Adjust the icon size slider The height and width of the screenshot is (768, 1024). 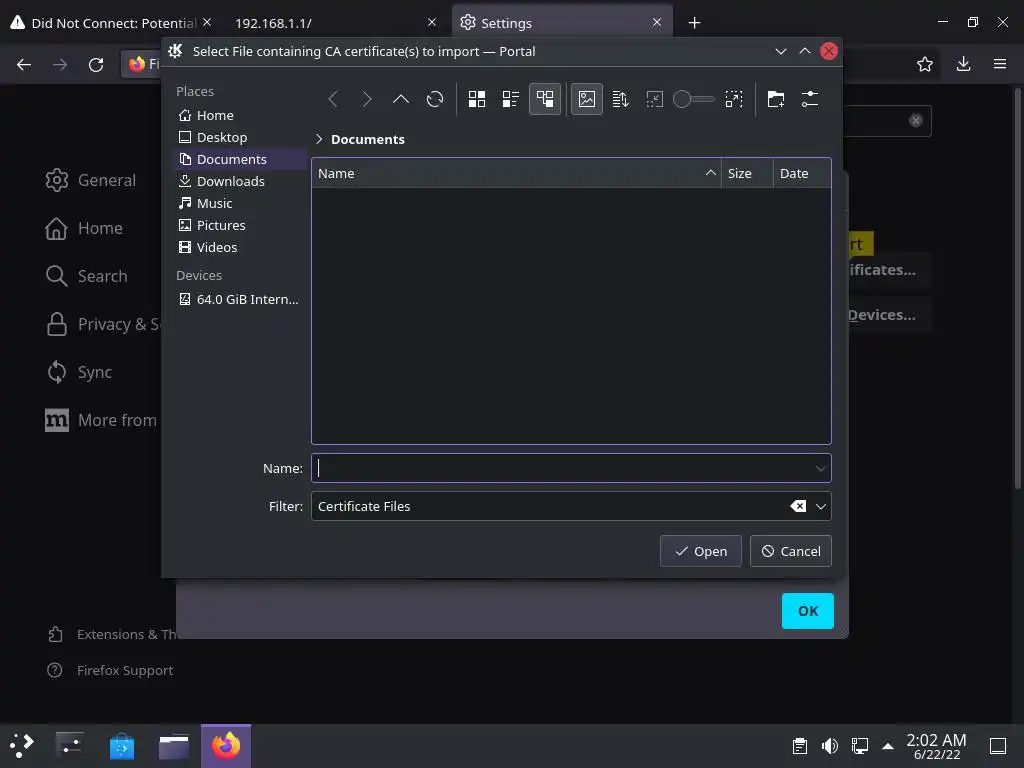coord(694,99)
